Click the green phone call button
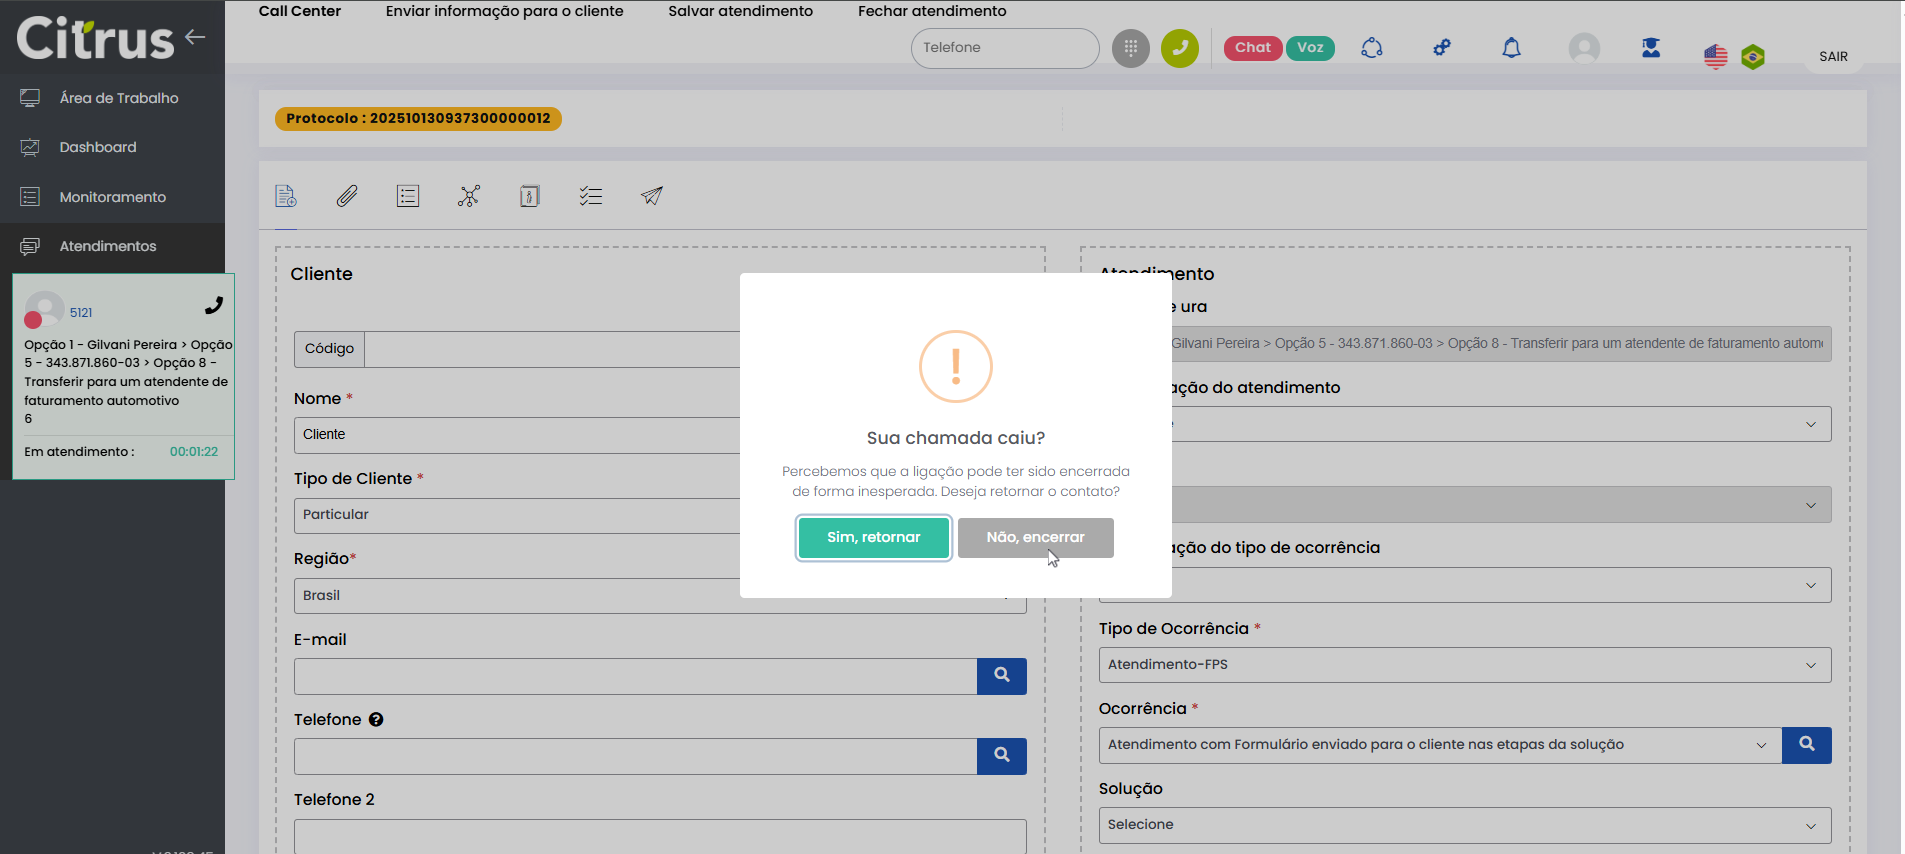1905x854 pixels. pyautogui.click(x=1180, y=48)
